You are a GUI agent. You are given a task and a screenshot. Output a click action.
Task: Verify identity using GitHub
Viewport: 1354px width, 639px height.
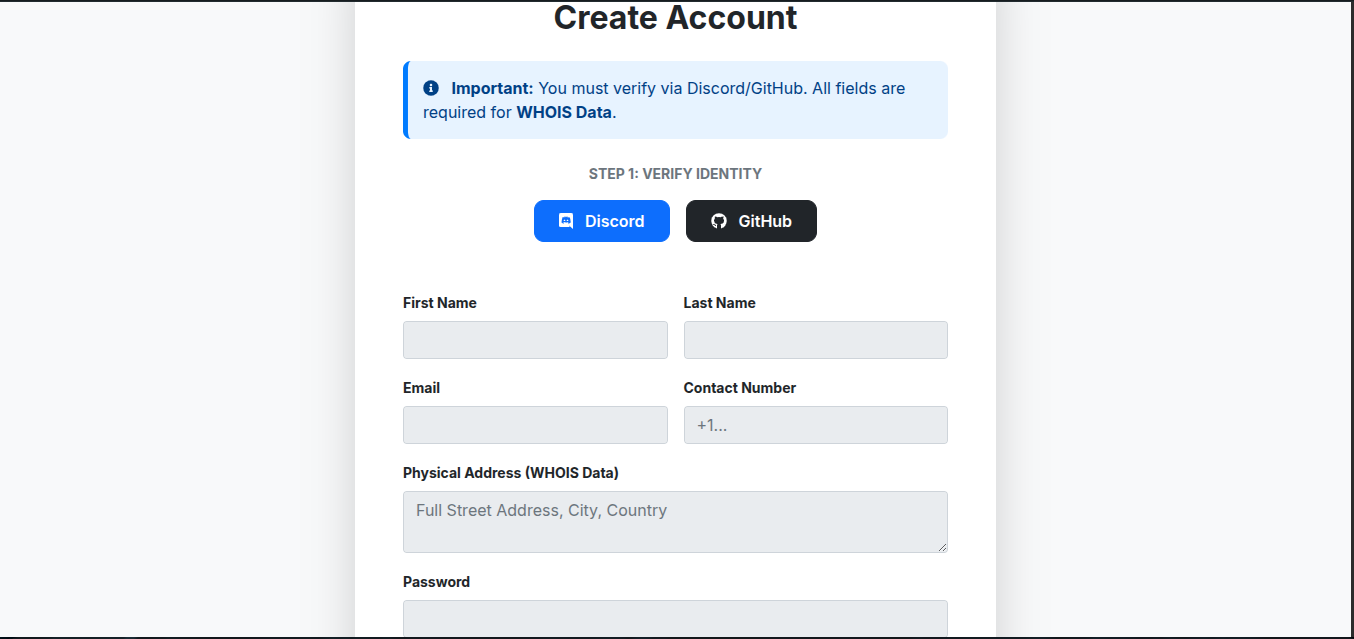coord(751,220)
